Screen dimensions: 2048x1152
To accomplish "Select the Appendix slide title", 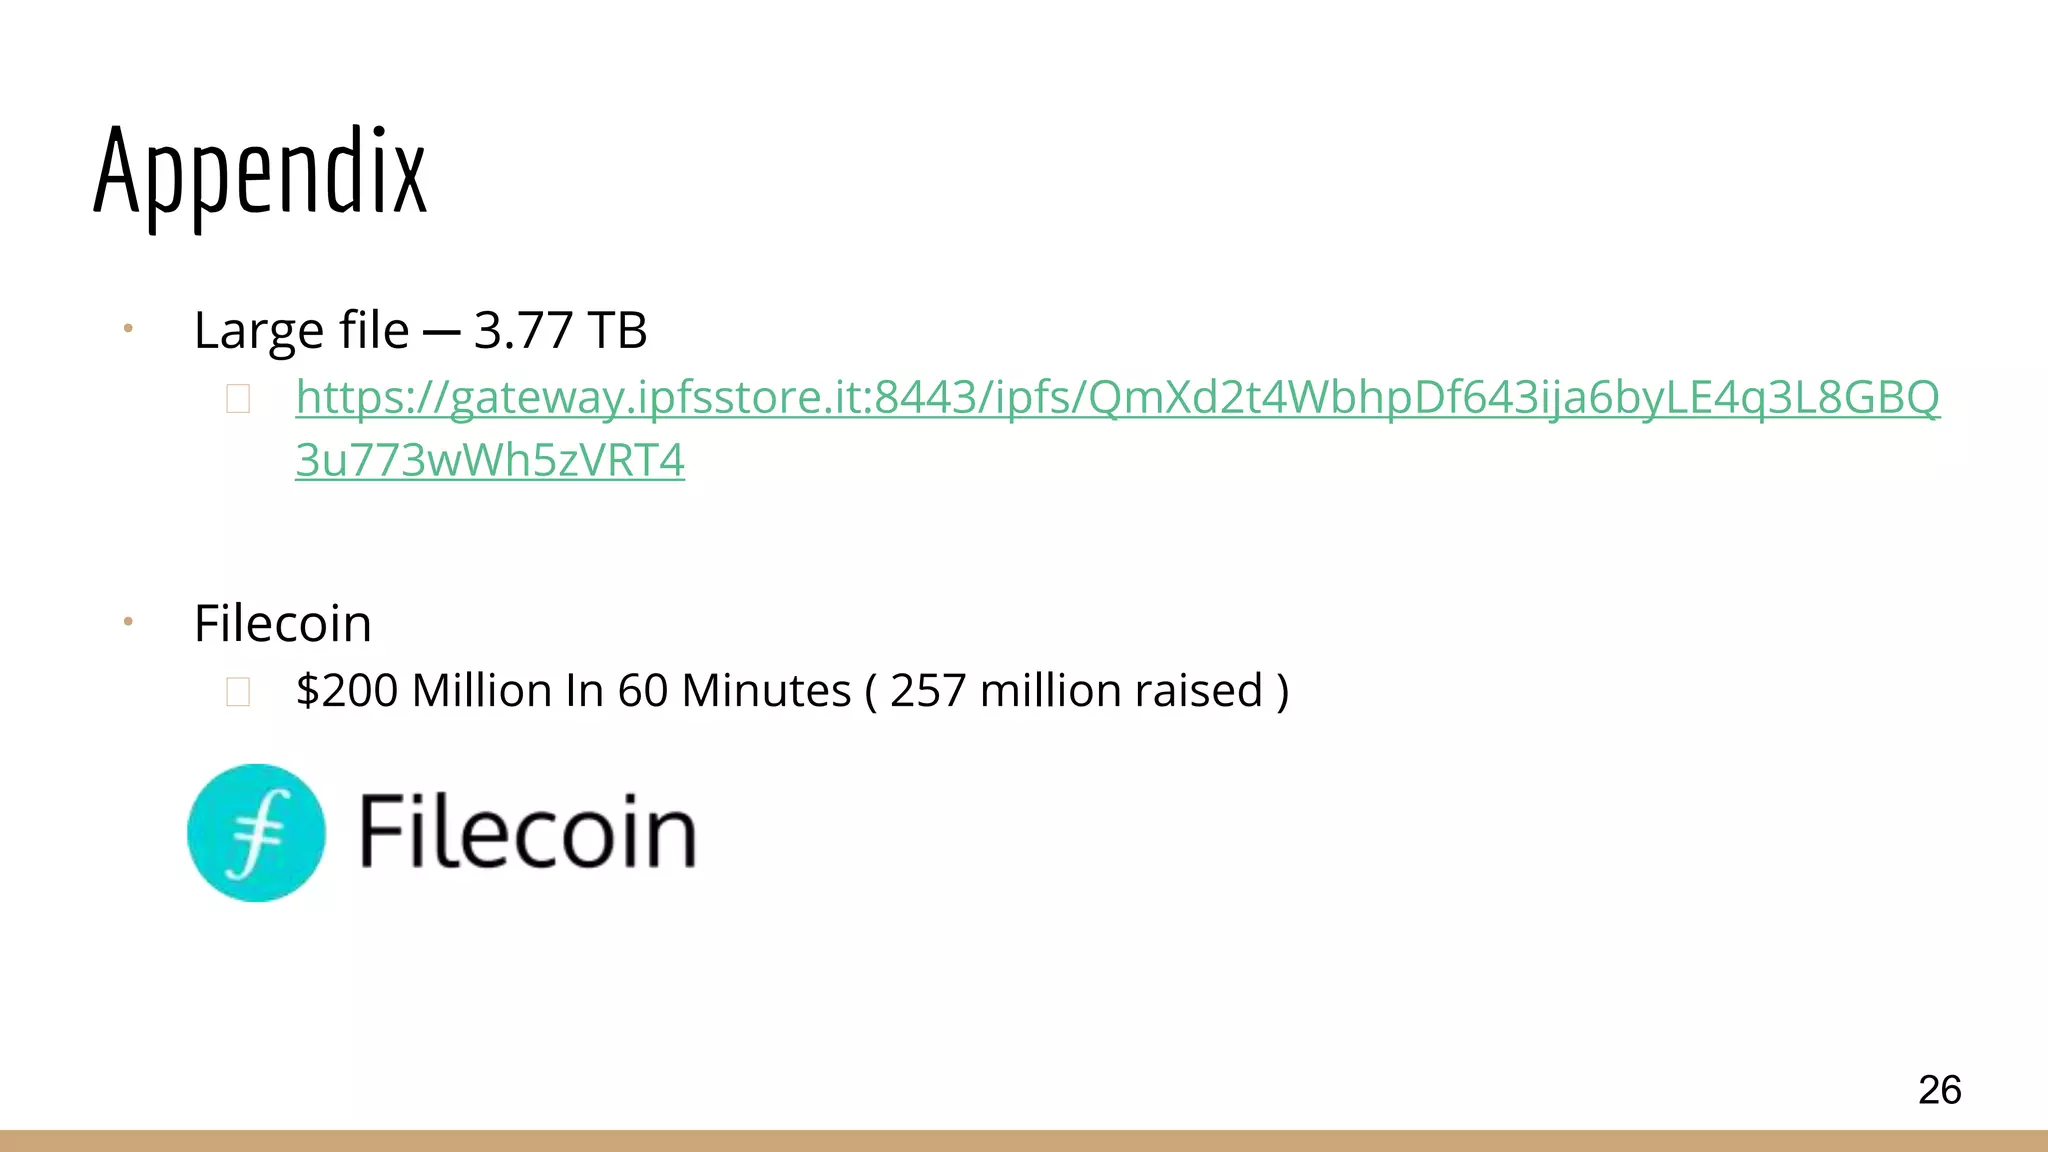I will 260,172.
